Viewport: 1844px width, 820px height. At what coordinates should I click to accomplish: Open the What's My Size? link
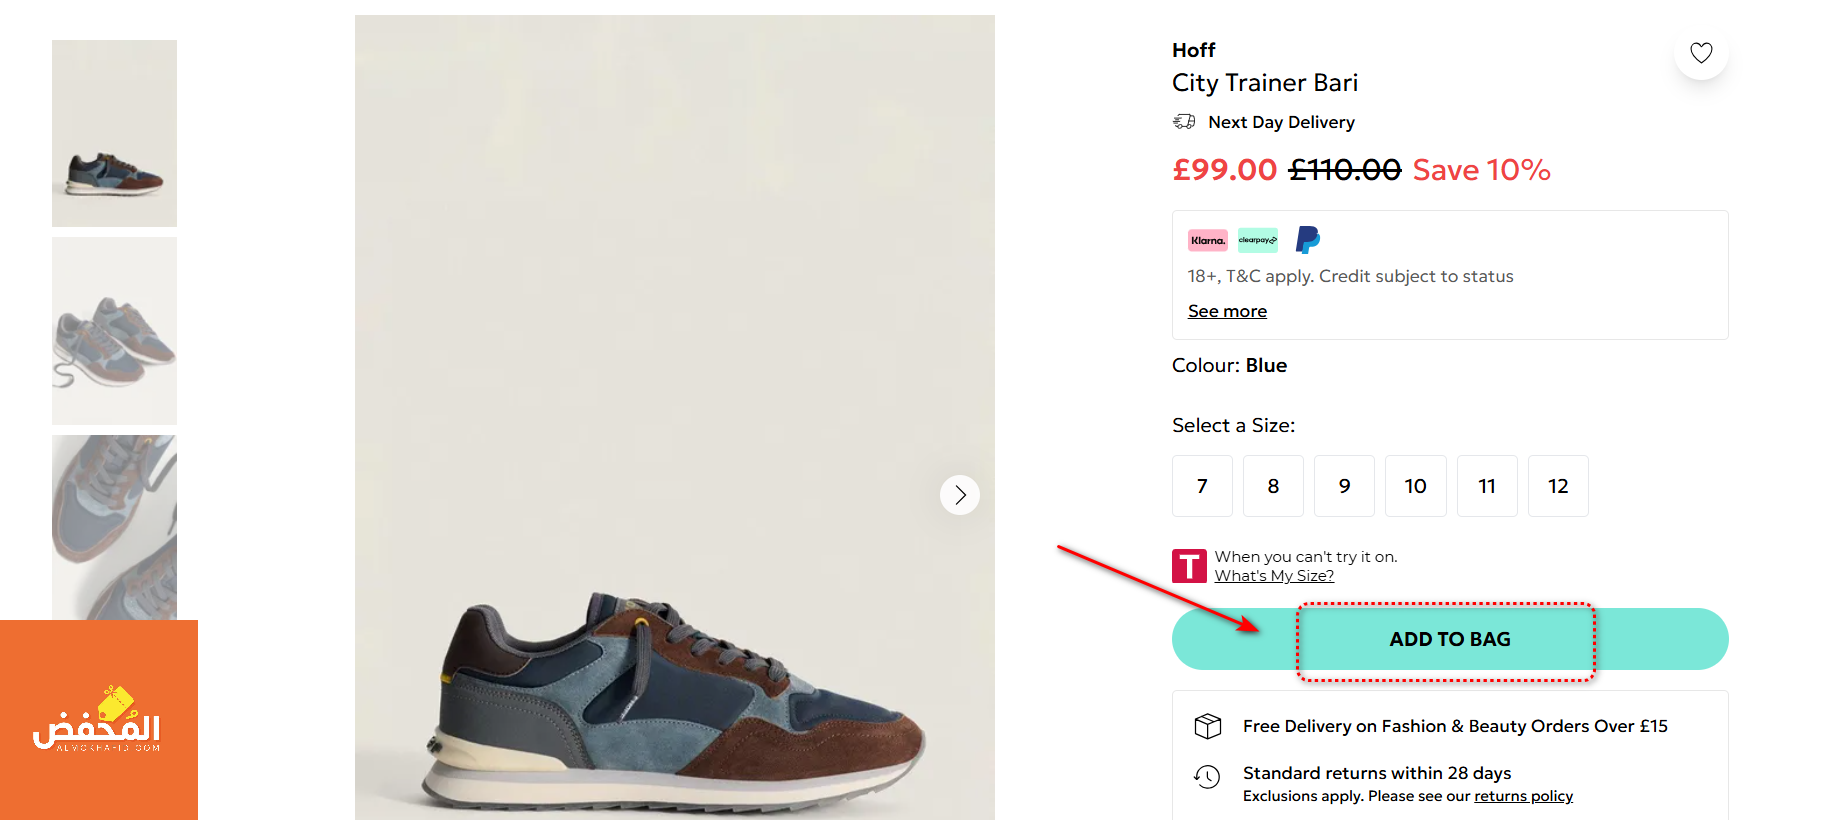[x=1274, y=576]
